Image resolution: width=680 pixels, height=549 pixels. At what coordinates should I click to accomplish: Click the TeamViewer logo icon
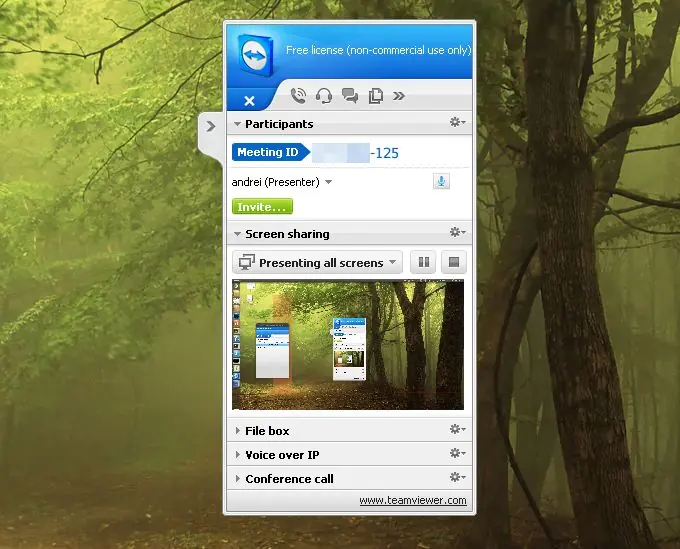click(256, 55)
